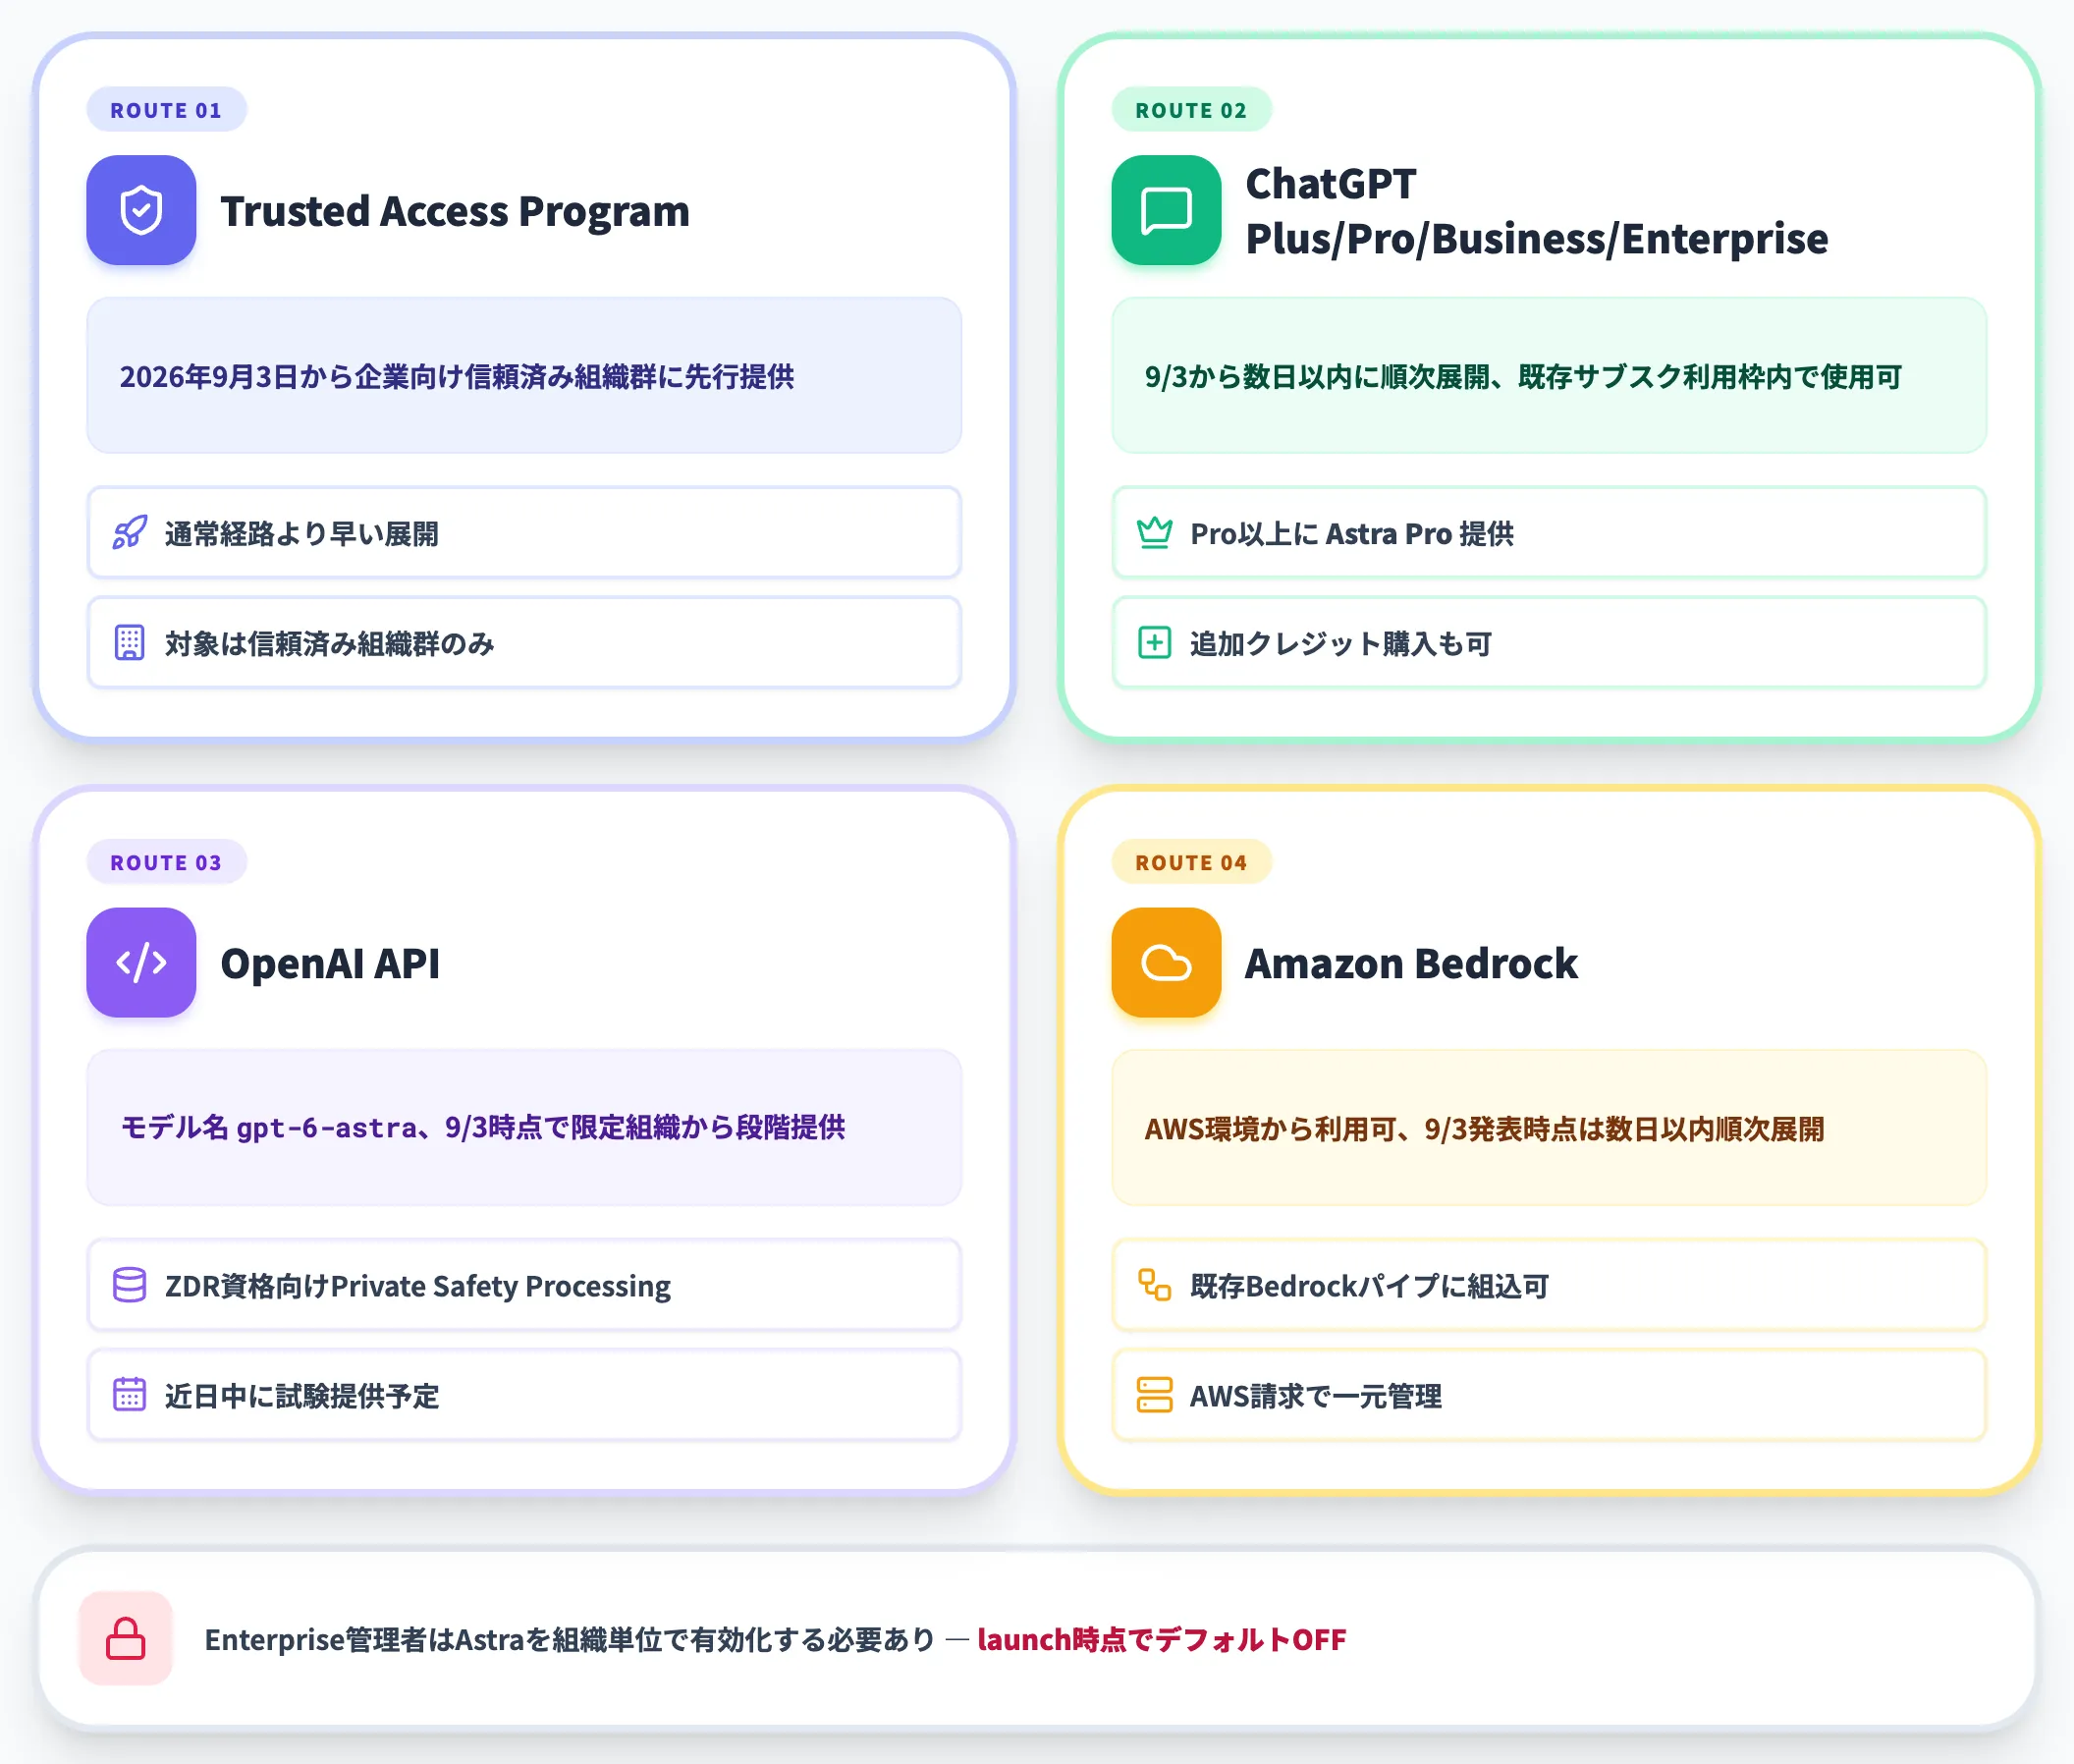Image resolution: width=2074 pixels, height=1764 pixels.
Task: Click the text AWS環境から利用可、9/3発表時点は数日以内順次展開
Action: point(1485,1129)
